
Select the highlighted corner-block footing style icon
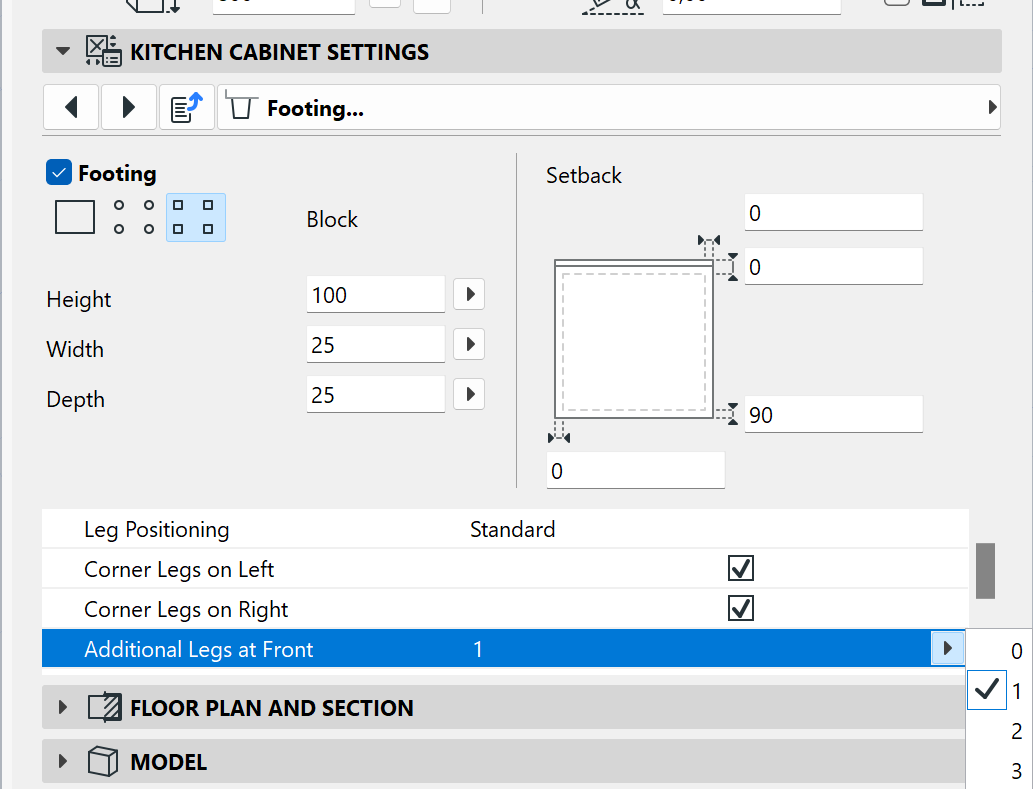[x=195, y=216]
